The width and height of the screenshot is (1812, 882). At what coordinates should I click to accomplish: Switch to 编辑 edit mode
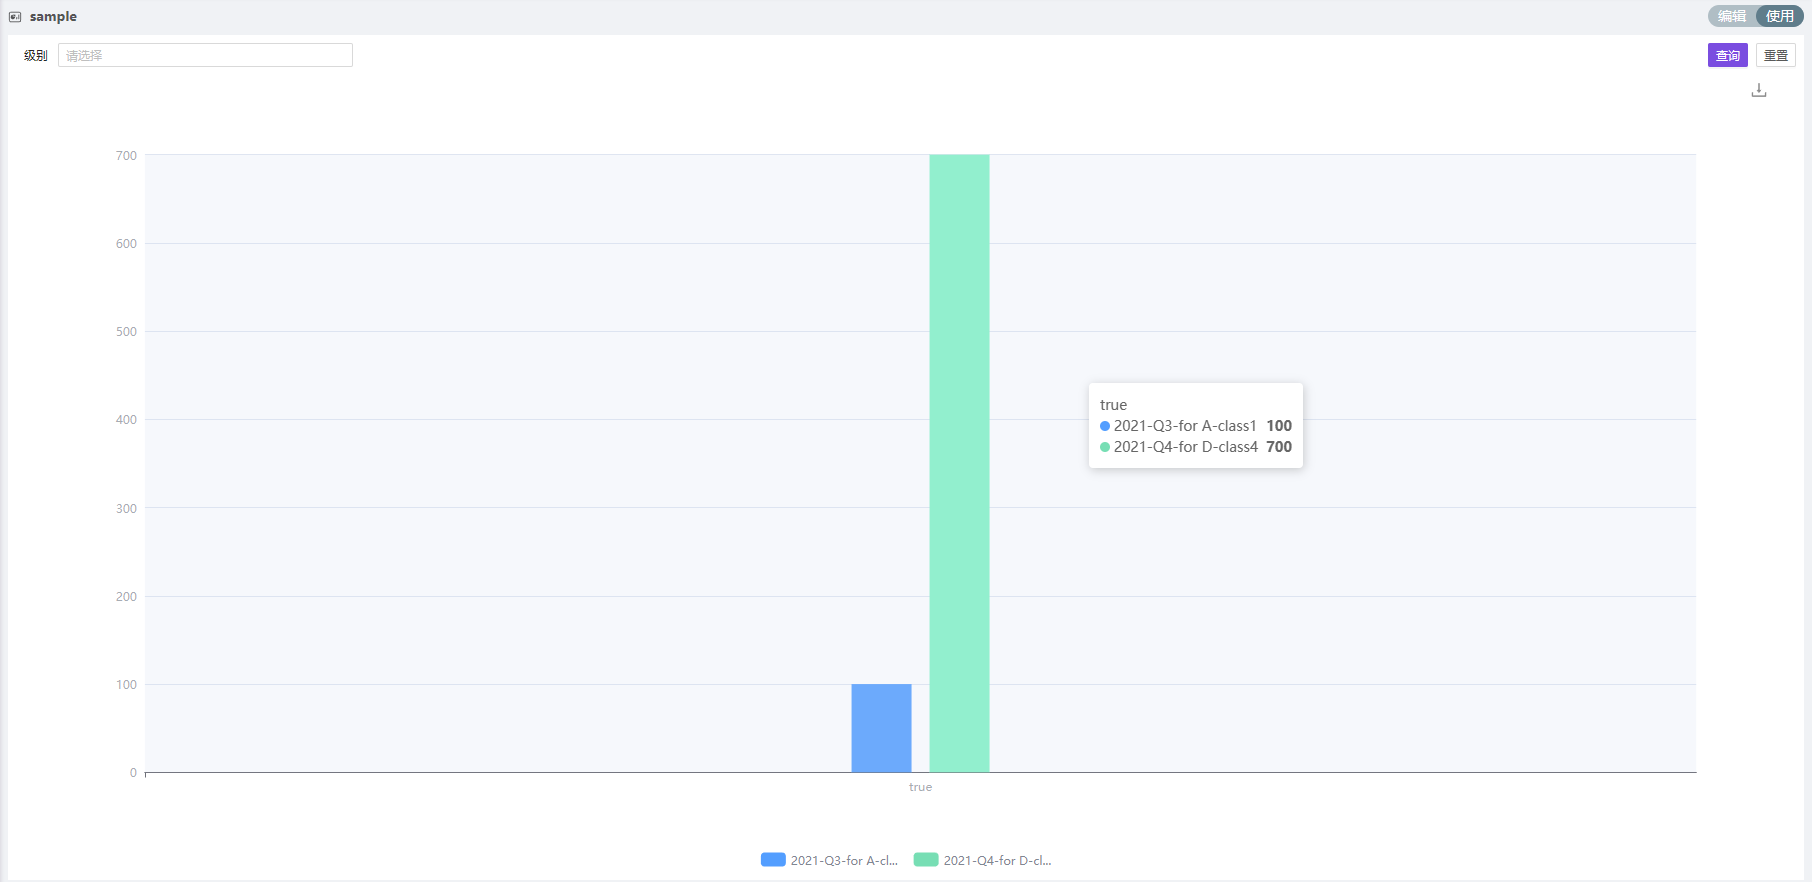coord(1732,16)
